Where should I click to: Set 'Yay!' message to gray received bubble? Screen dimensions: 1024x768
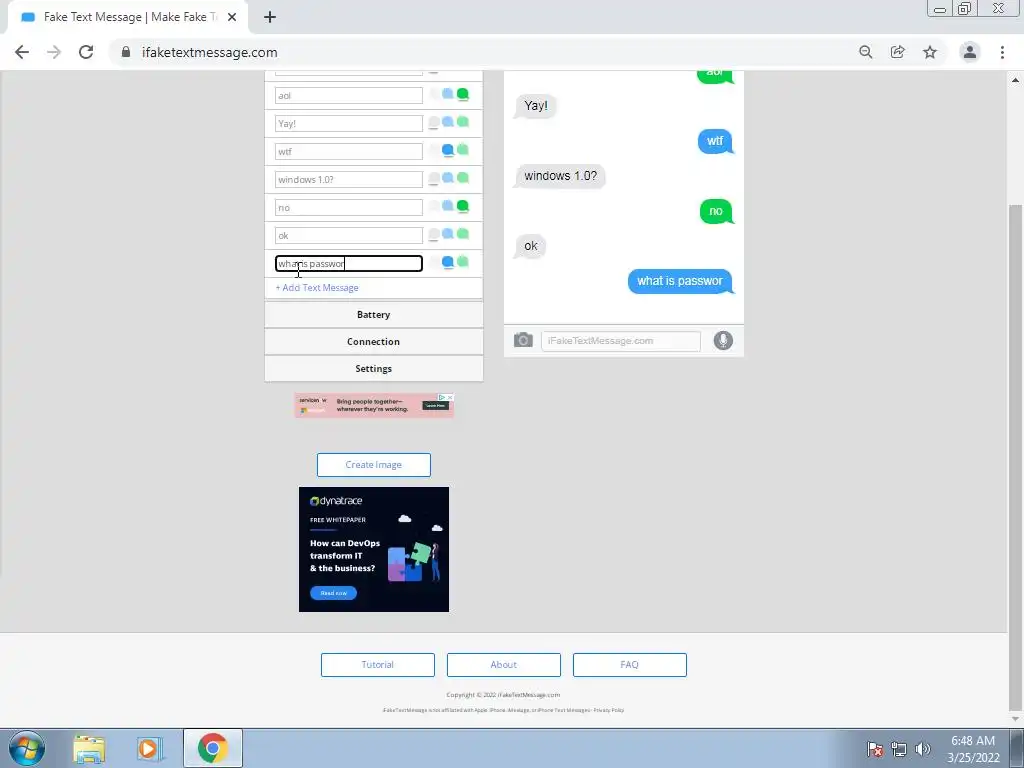coord(434,123)
